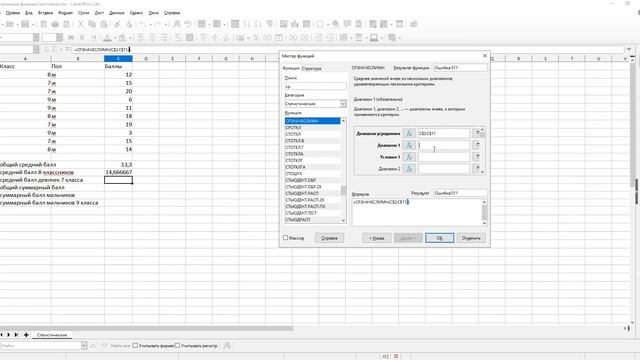Click the Find & Replace toolbar icon
The height and width of the screenshot is (360, 640).
[177, 24]
